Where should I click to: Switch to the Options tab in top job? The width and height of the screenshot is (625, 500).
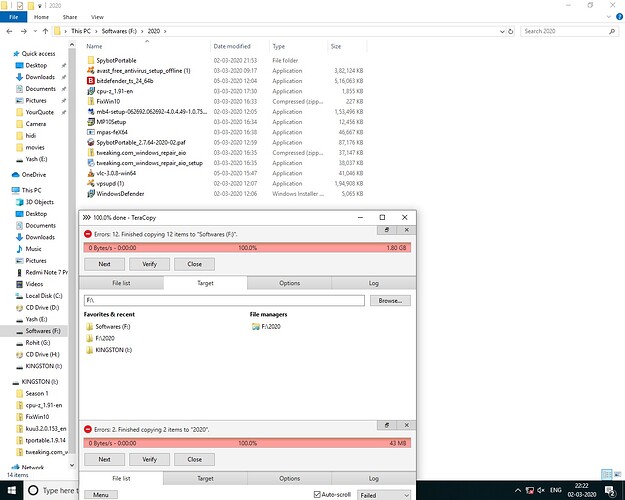289,283
